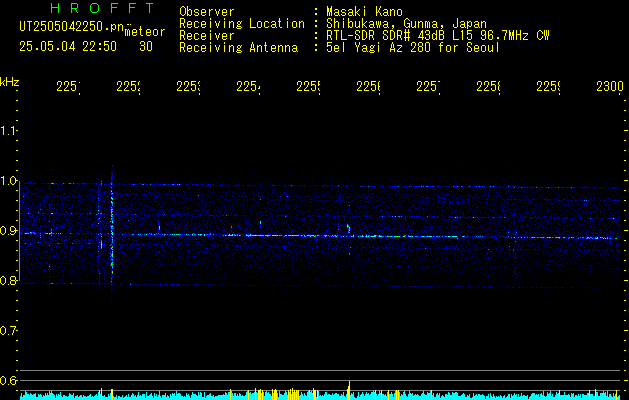Click the Receiver label
The height and width of the screenshot is (400, 629).
[x=207, y=36]
